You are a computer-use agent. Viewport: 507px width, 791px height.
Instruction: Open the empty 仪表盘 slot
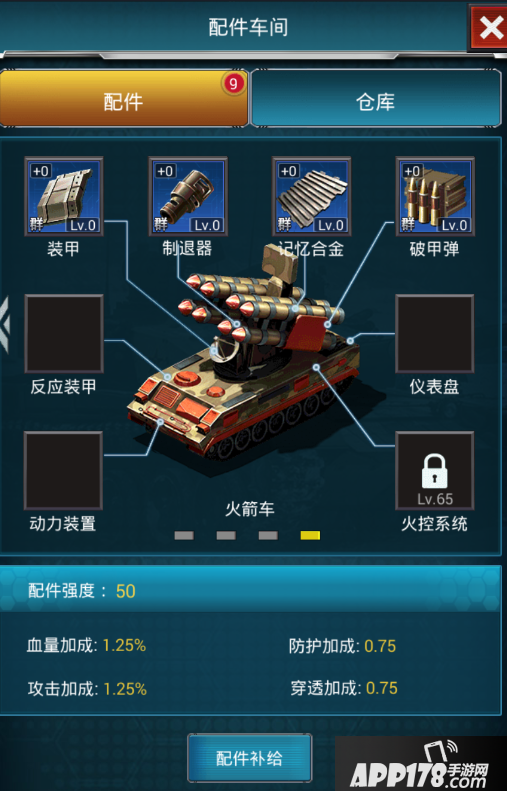click(x=435, y=334)
